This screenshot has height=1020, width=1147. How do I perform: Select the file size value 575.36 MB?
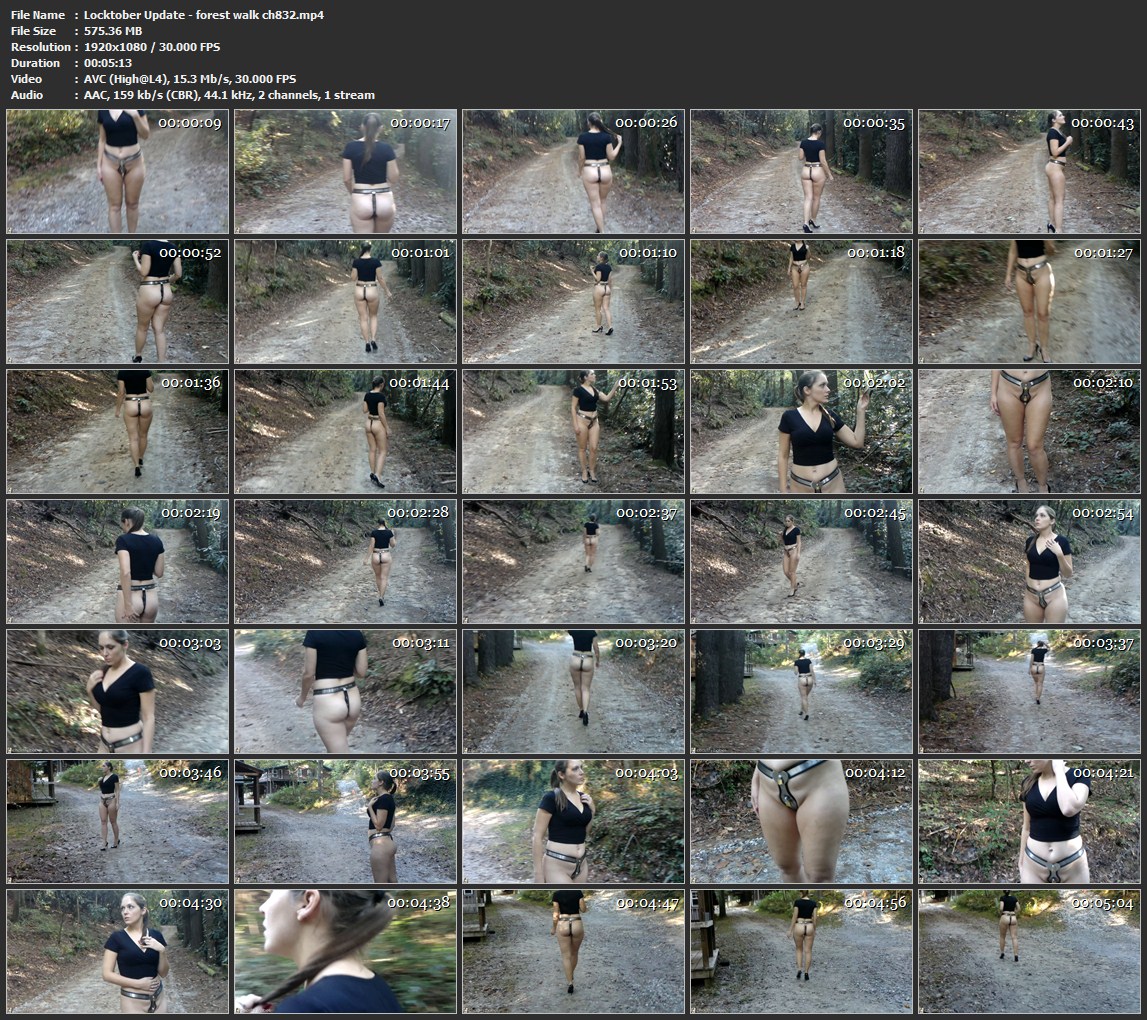(113, 31)
